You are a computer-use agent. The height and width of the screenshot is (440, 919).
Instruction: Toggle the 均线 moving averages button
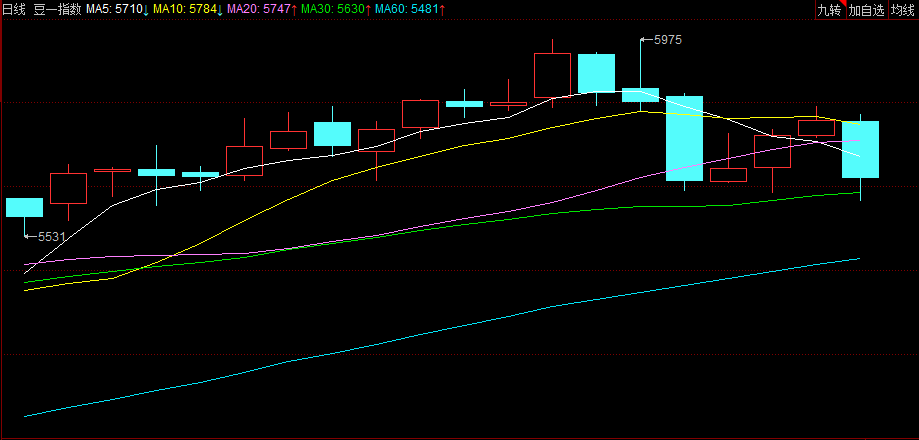tap(903, 10)
